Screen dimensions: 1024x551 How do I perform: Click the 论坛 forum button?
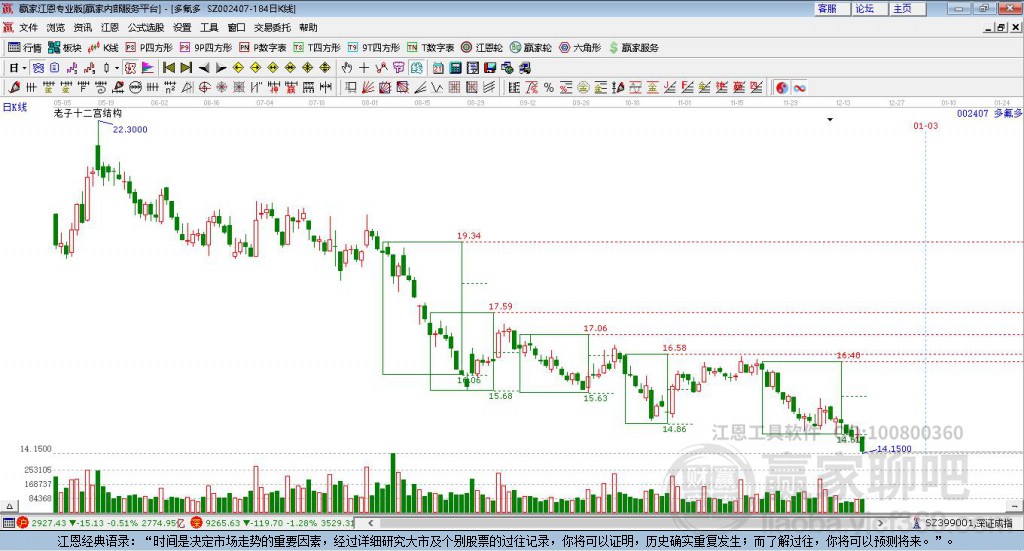(869, 8)
